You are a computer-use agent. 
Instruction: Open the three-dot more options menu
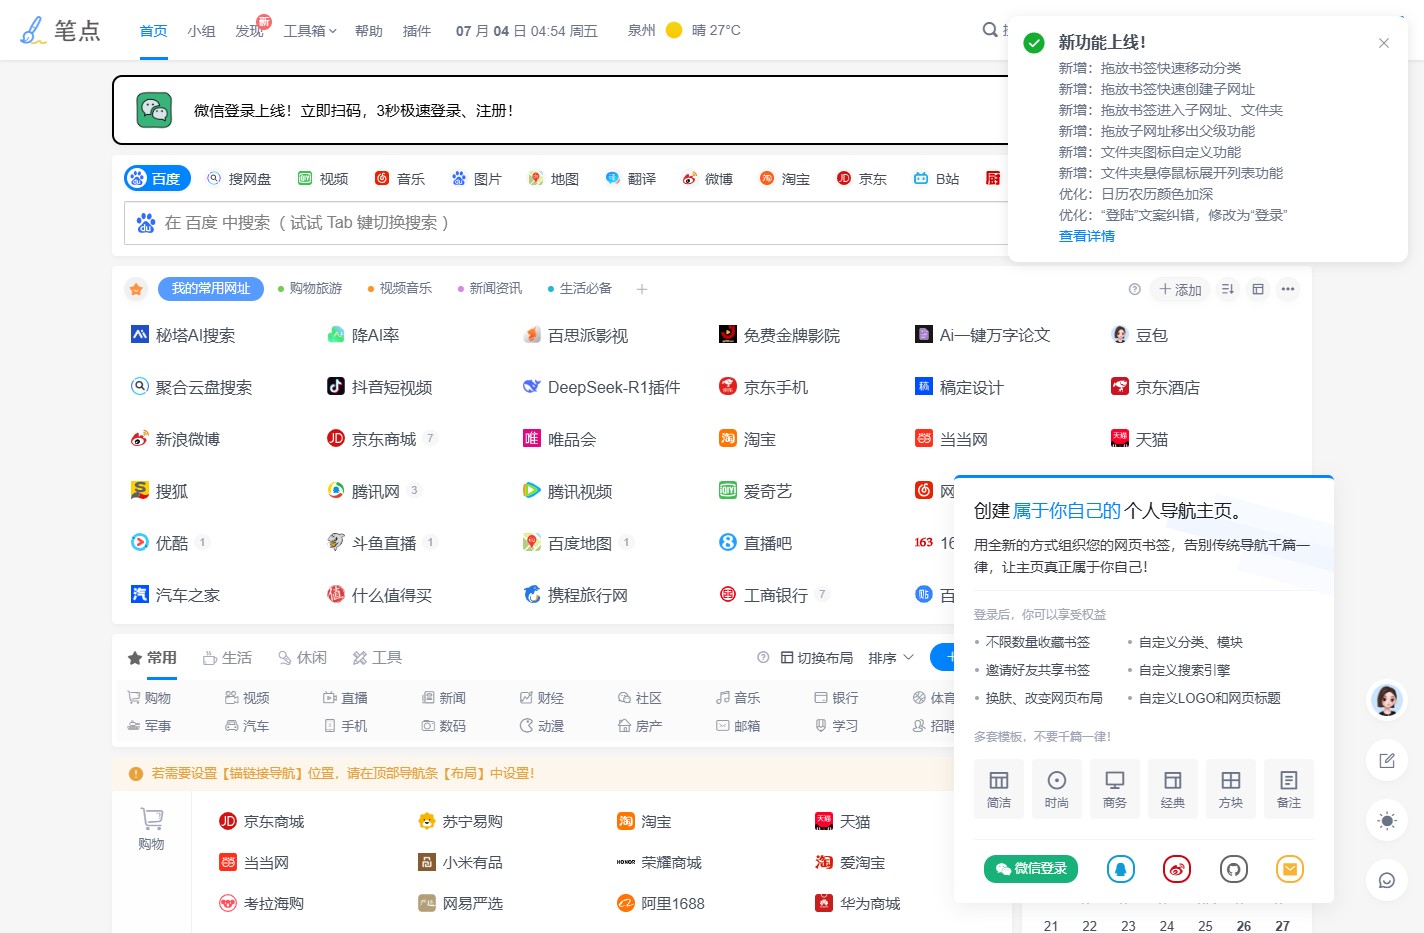coord(1288,289)
